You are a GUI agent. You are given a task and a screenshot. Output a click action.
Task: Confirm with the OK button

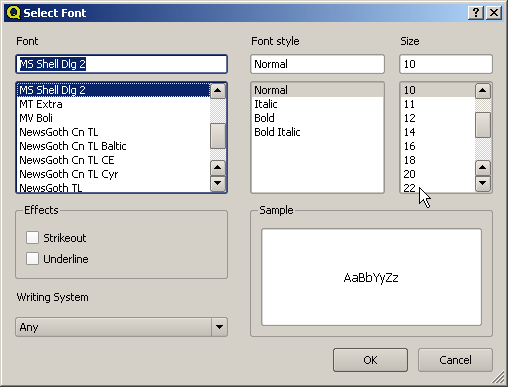370,360
